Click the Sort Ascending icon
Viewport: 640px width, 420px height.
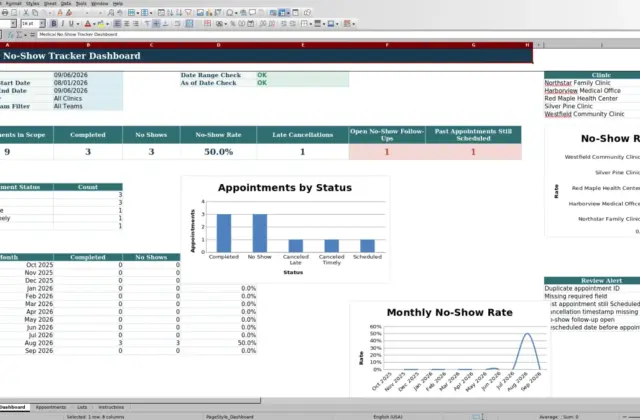(170, 13)
